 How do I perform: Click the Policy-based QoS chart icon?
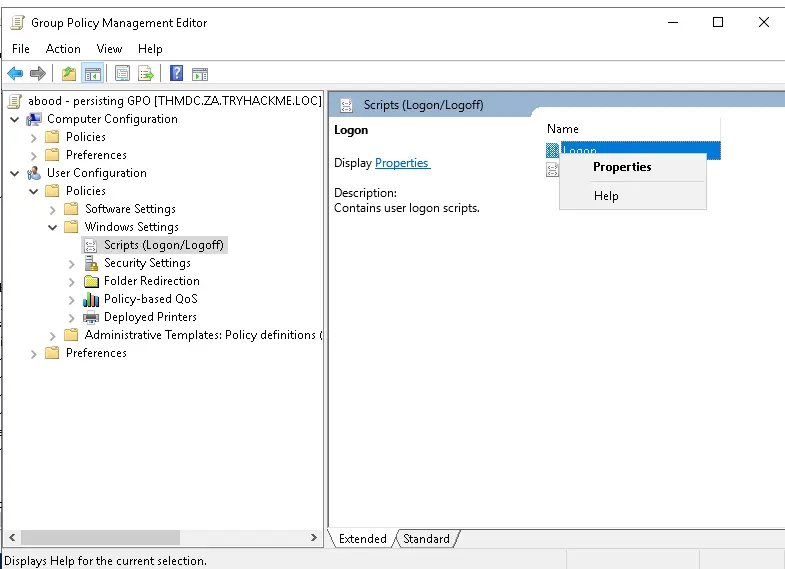[x=91, y=299]
